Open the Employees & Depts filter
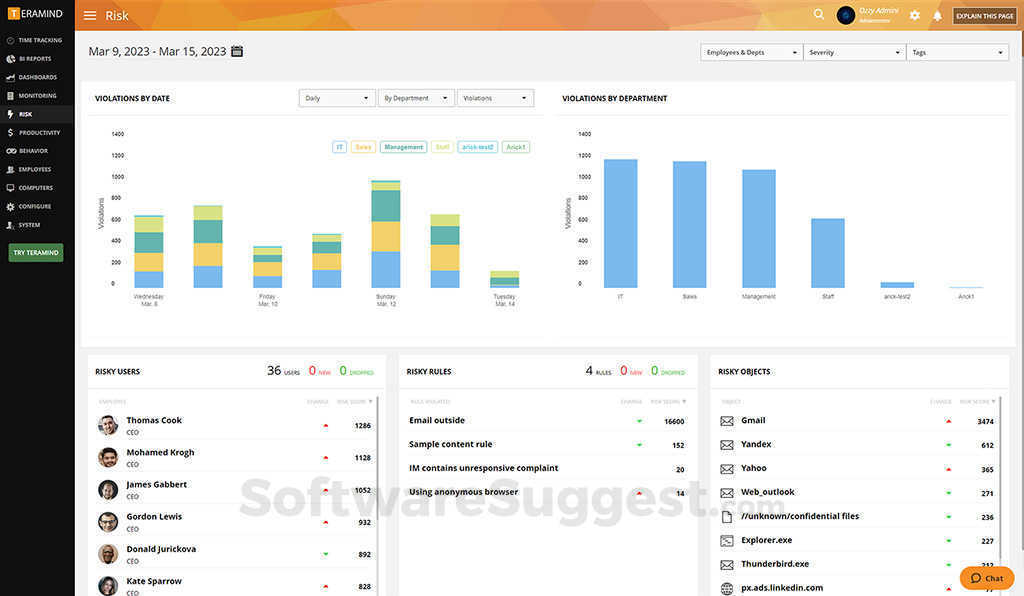 pyautogui.click(x=750, y=52)
